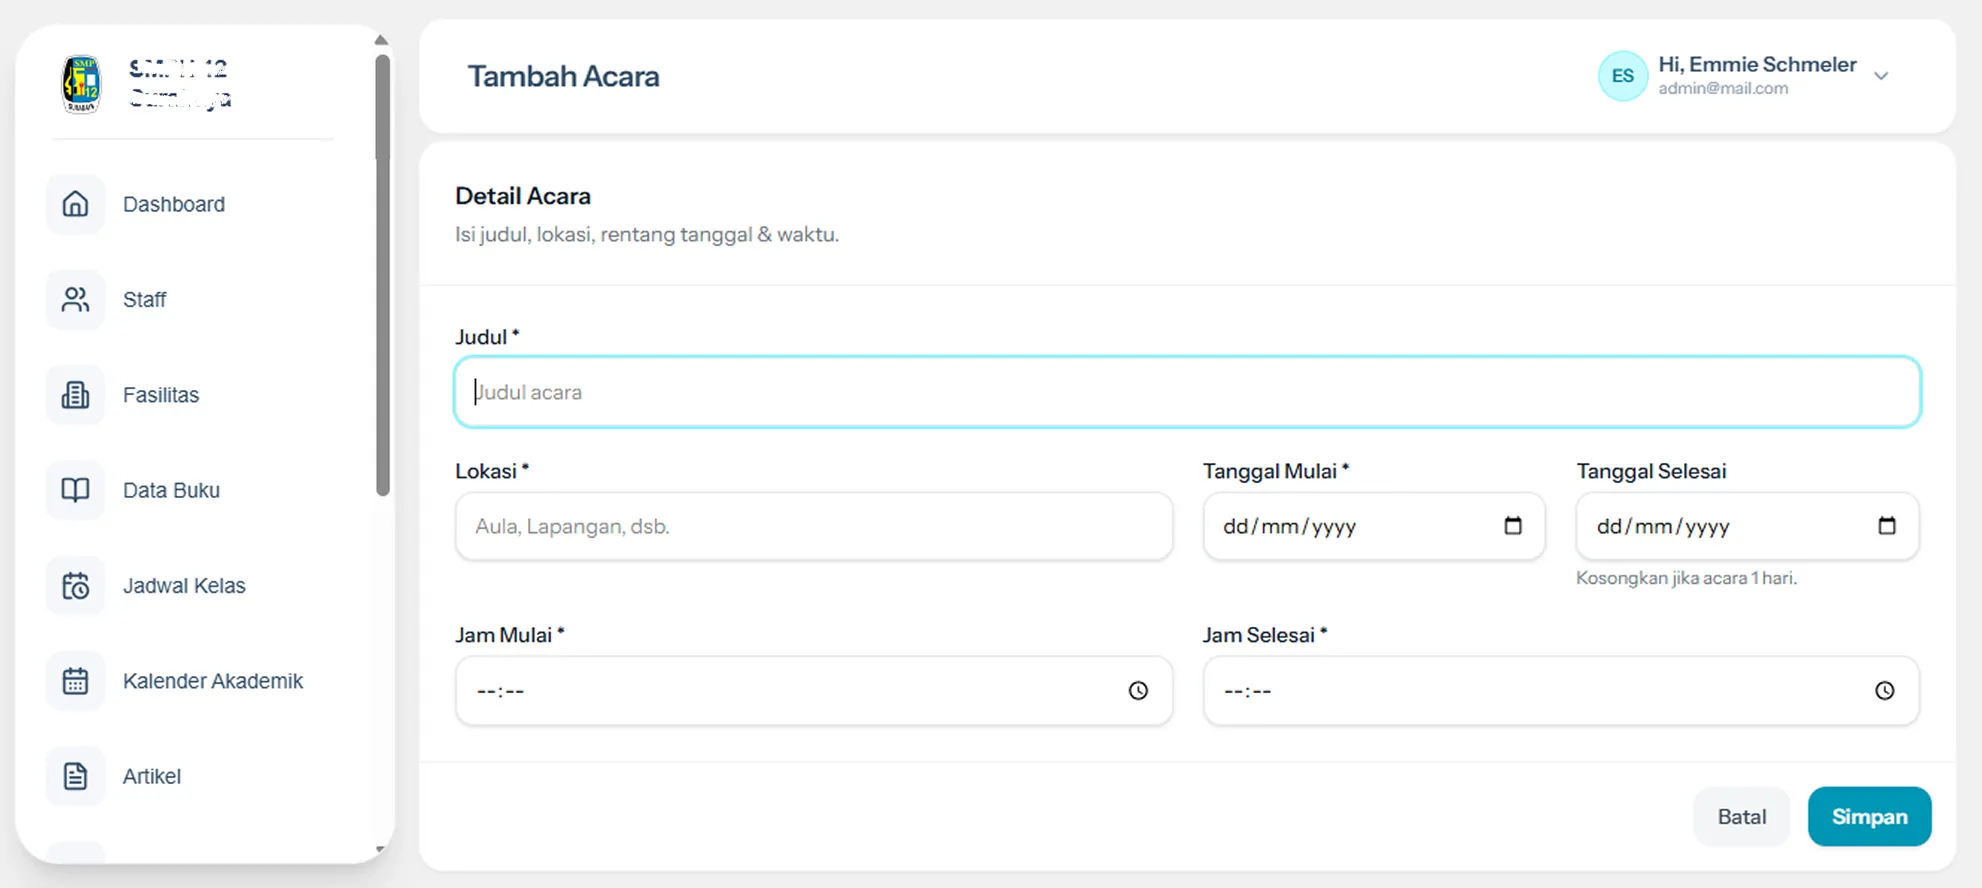
Task: Click the sidebar scroll down arrow
Action: coord(381,850)
